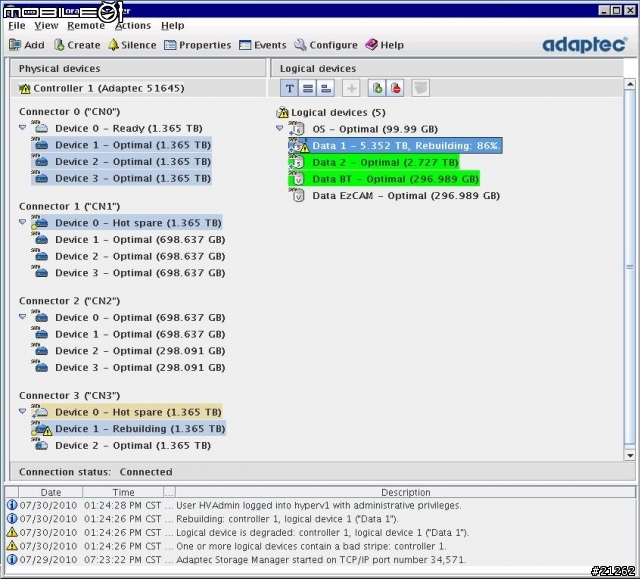Image resolution: width=640 pixels, height=579 pixels.
Task: Collapse Connector 0 device list
Action: 22,128
